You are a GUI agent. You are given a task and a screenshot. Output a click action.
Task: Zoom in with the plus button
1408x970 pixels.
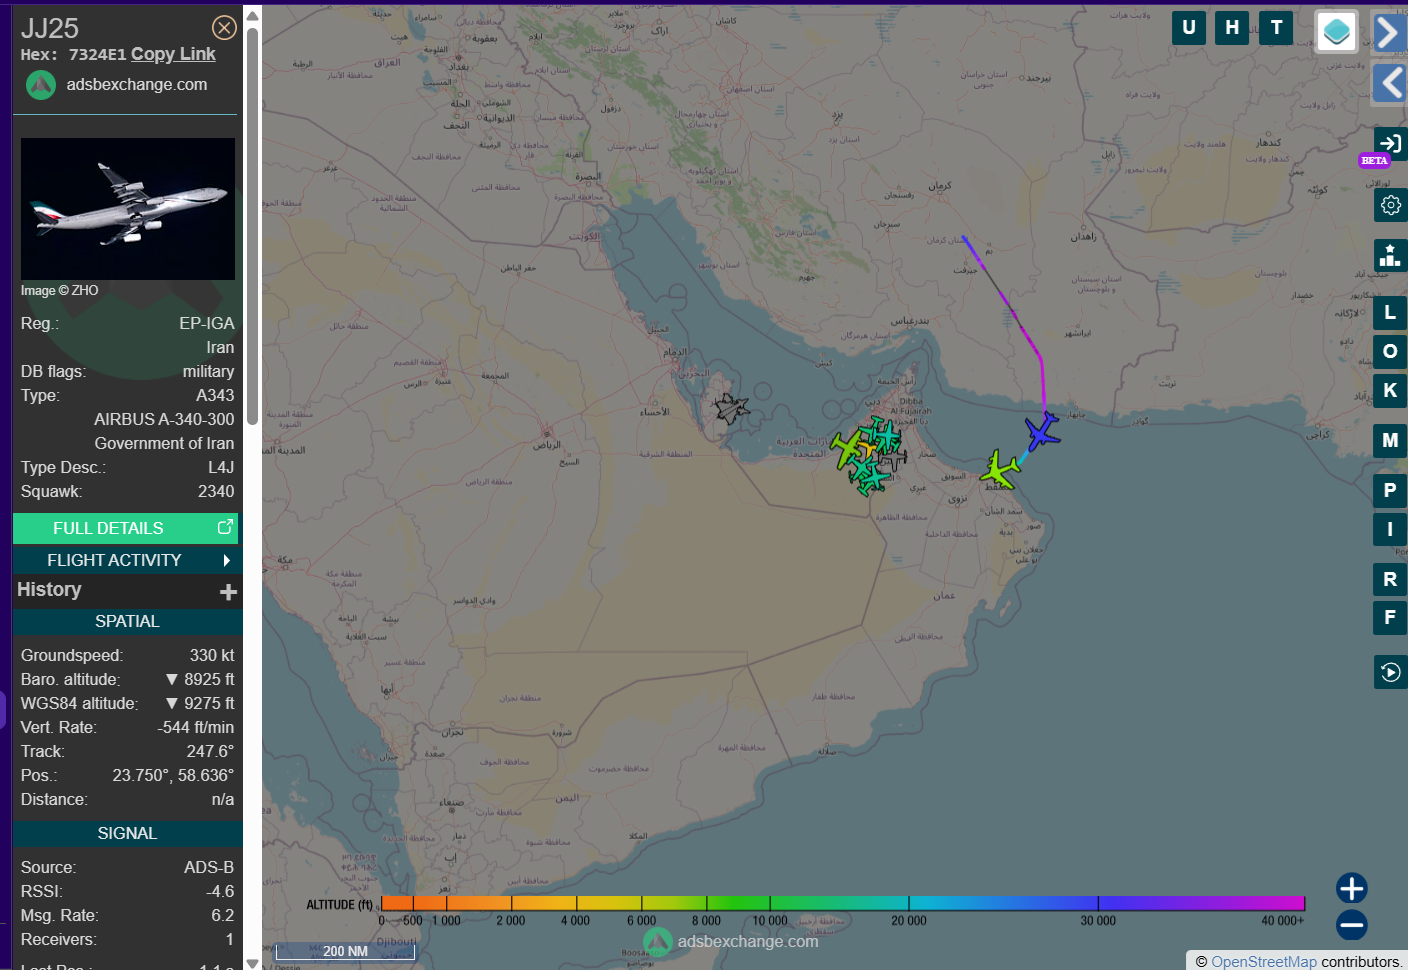(x=1352, y=888)
